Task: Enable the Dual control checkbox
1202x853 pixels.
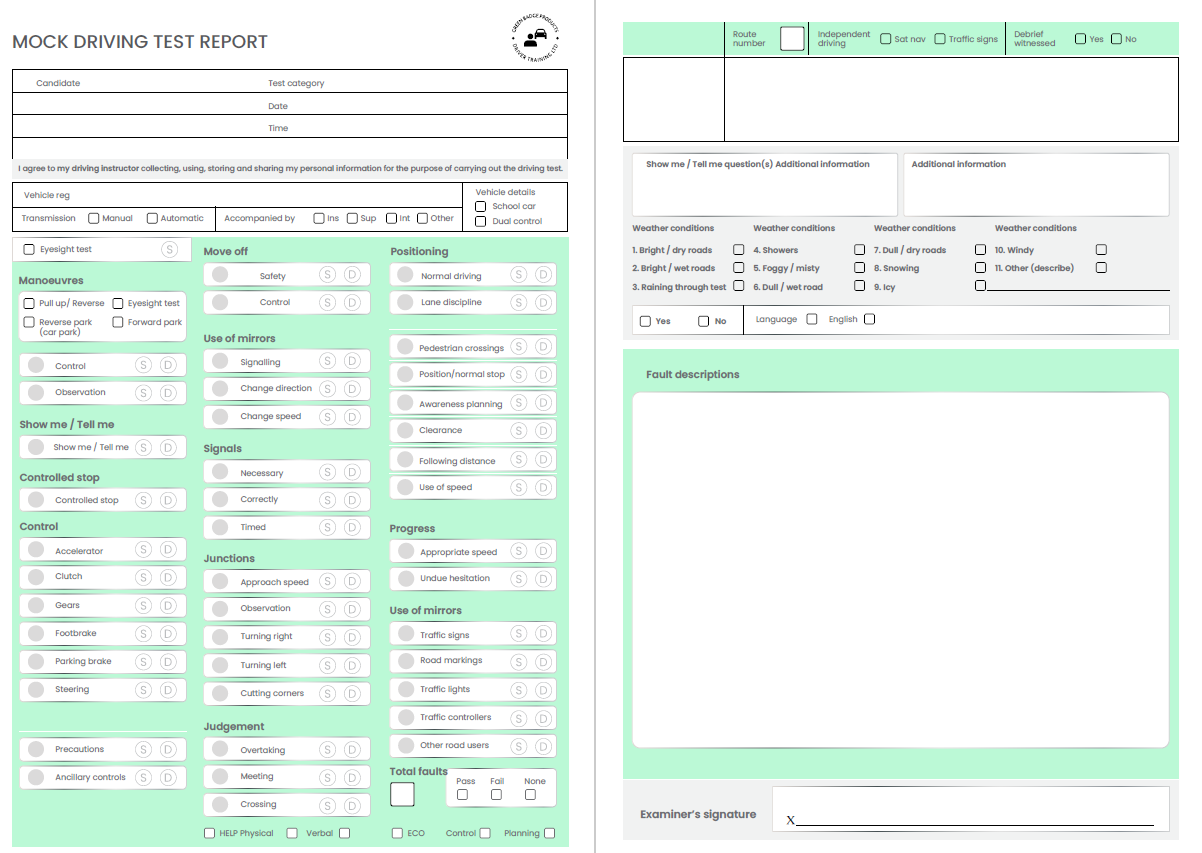Action: (480, 221)
